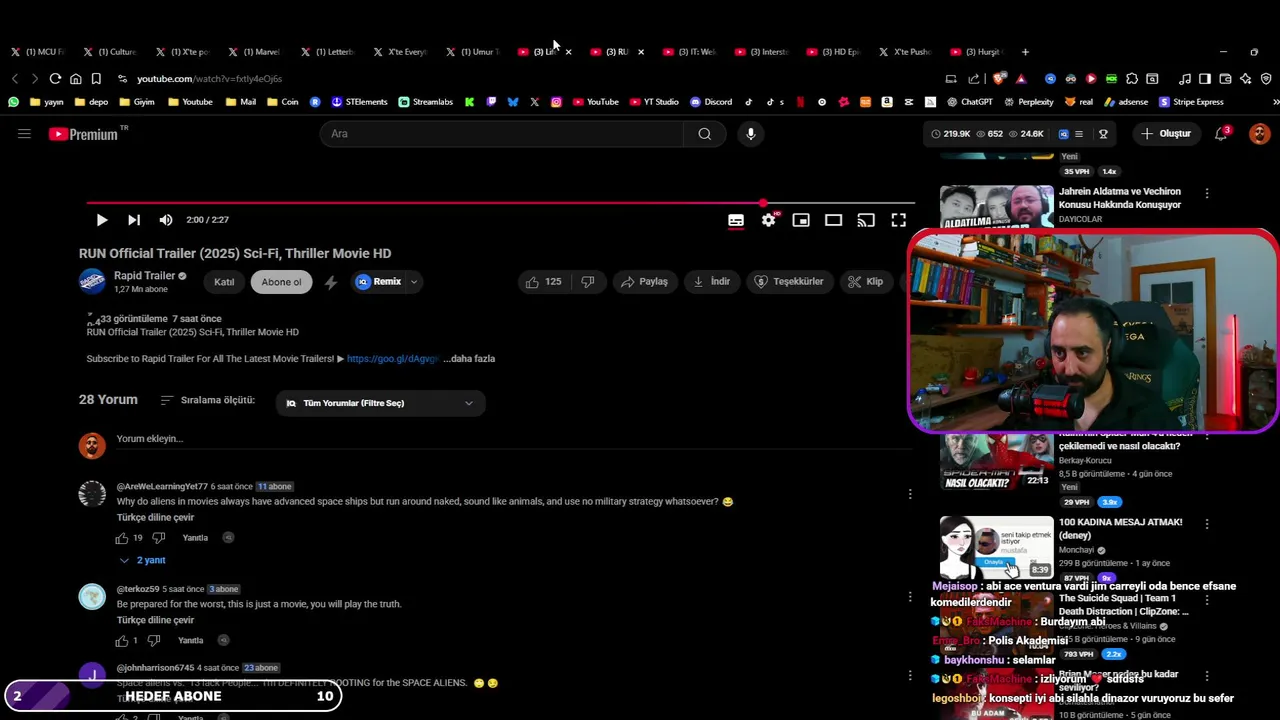
Task: Skip to the next video
Action: pyautogui.click(x=134, y=220)
